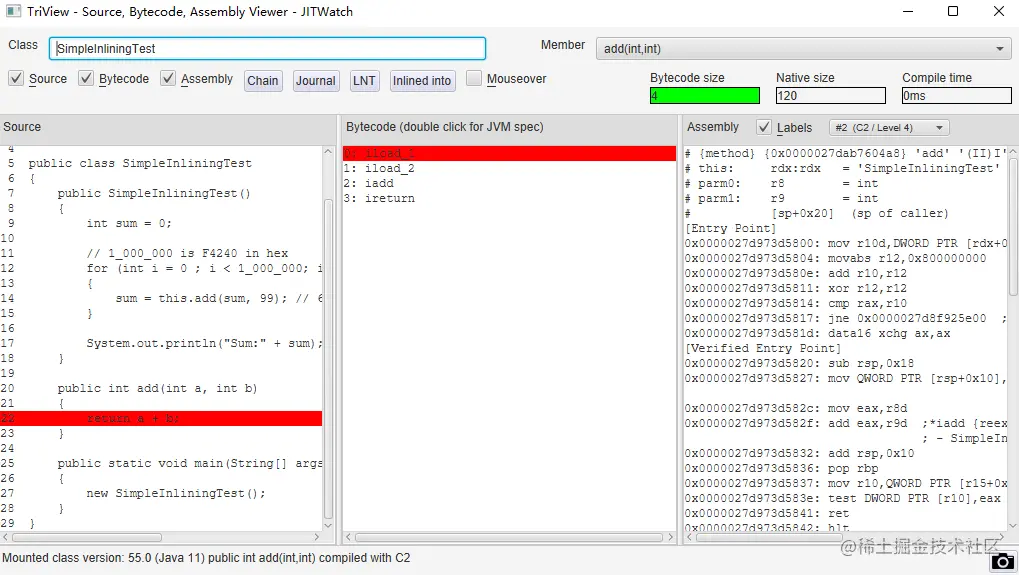Image resolution: width=1019 pixels, height=575 pixels.
Task: Click assembly line '[Verified Entry Point]'
Action: click(x=763, y=348)
